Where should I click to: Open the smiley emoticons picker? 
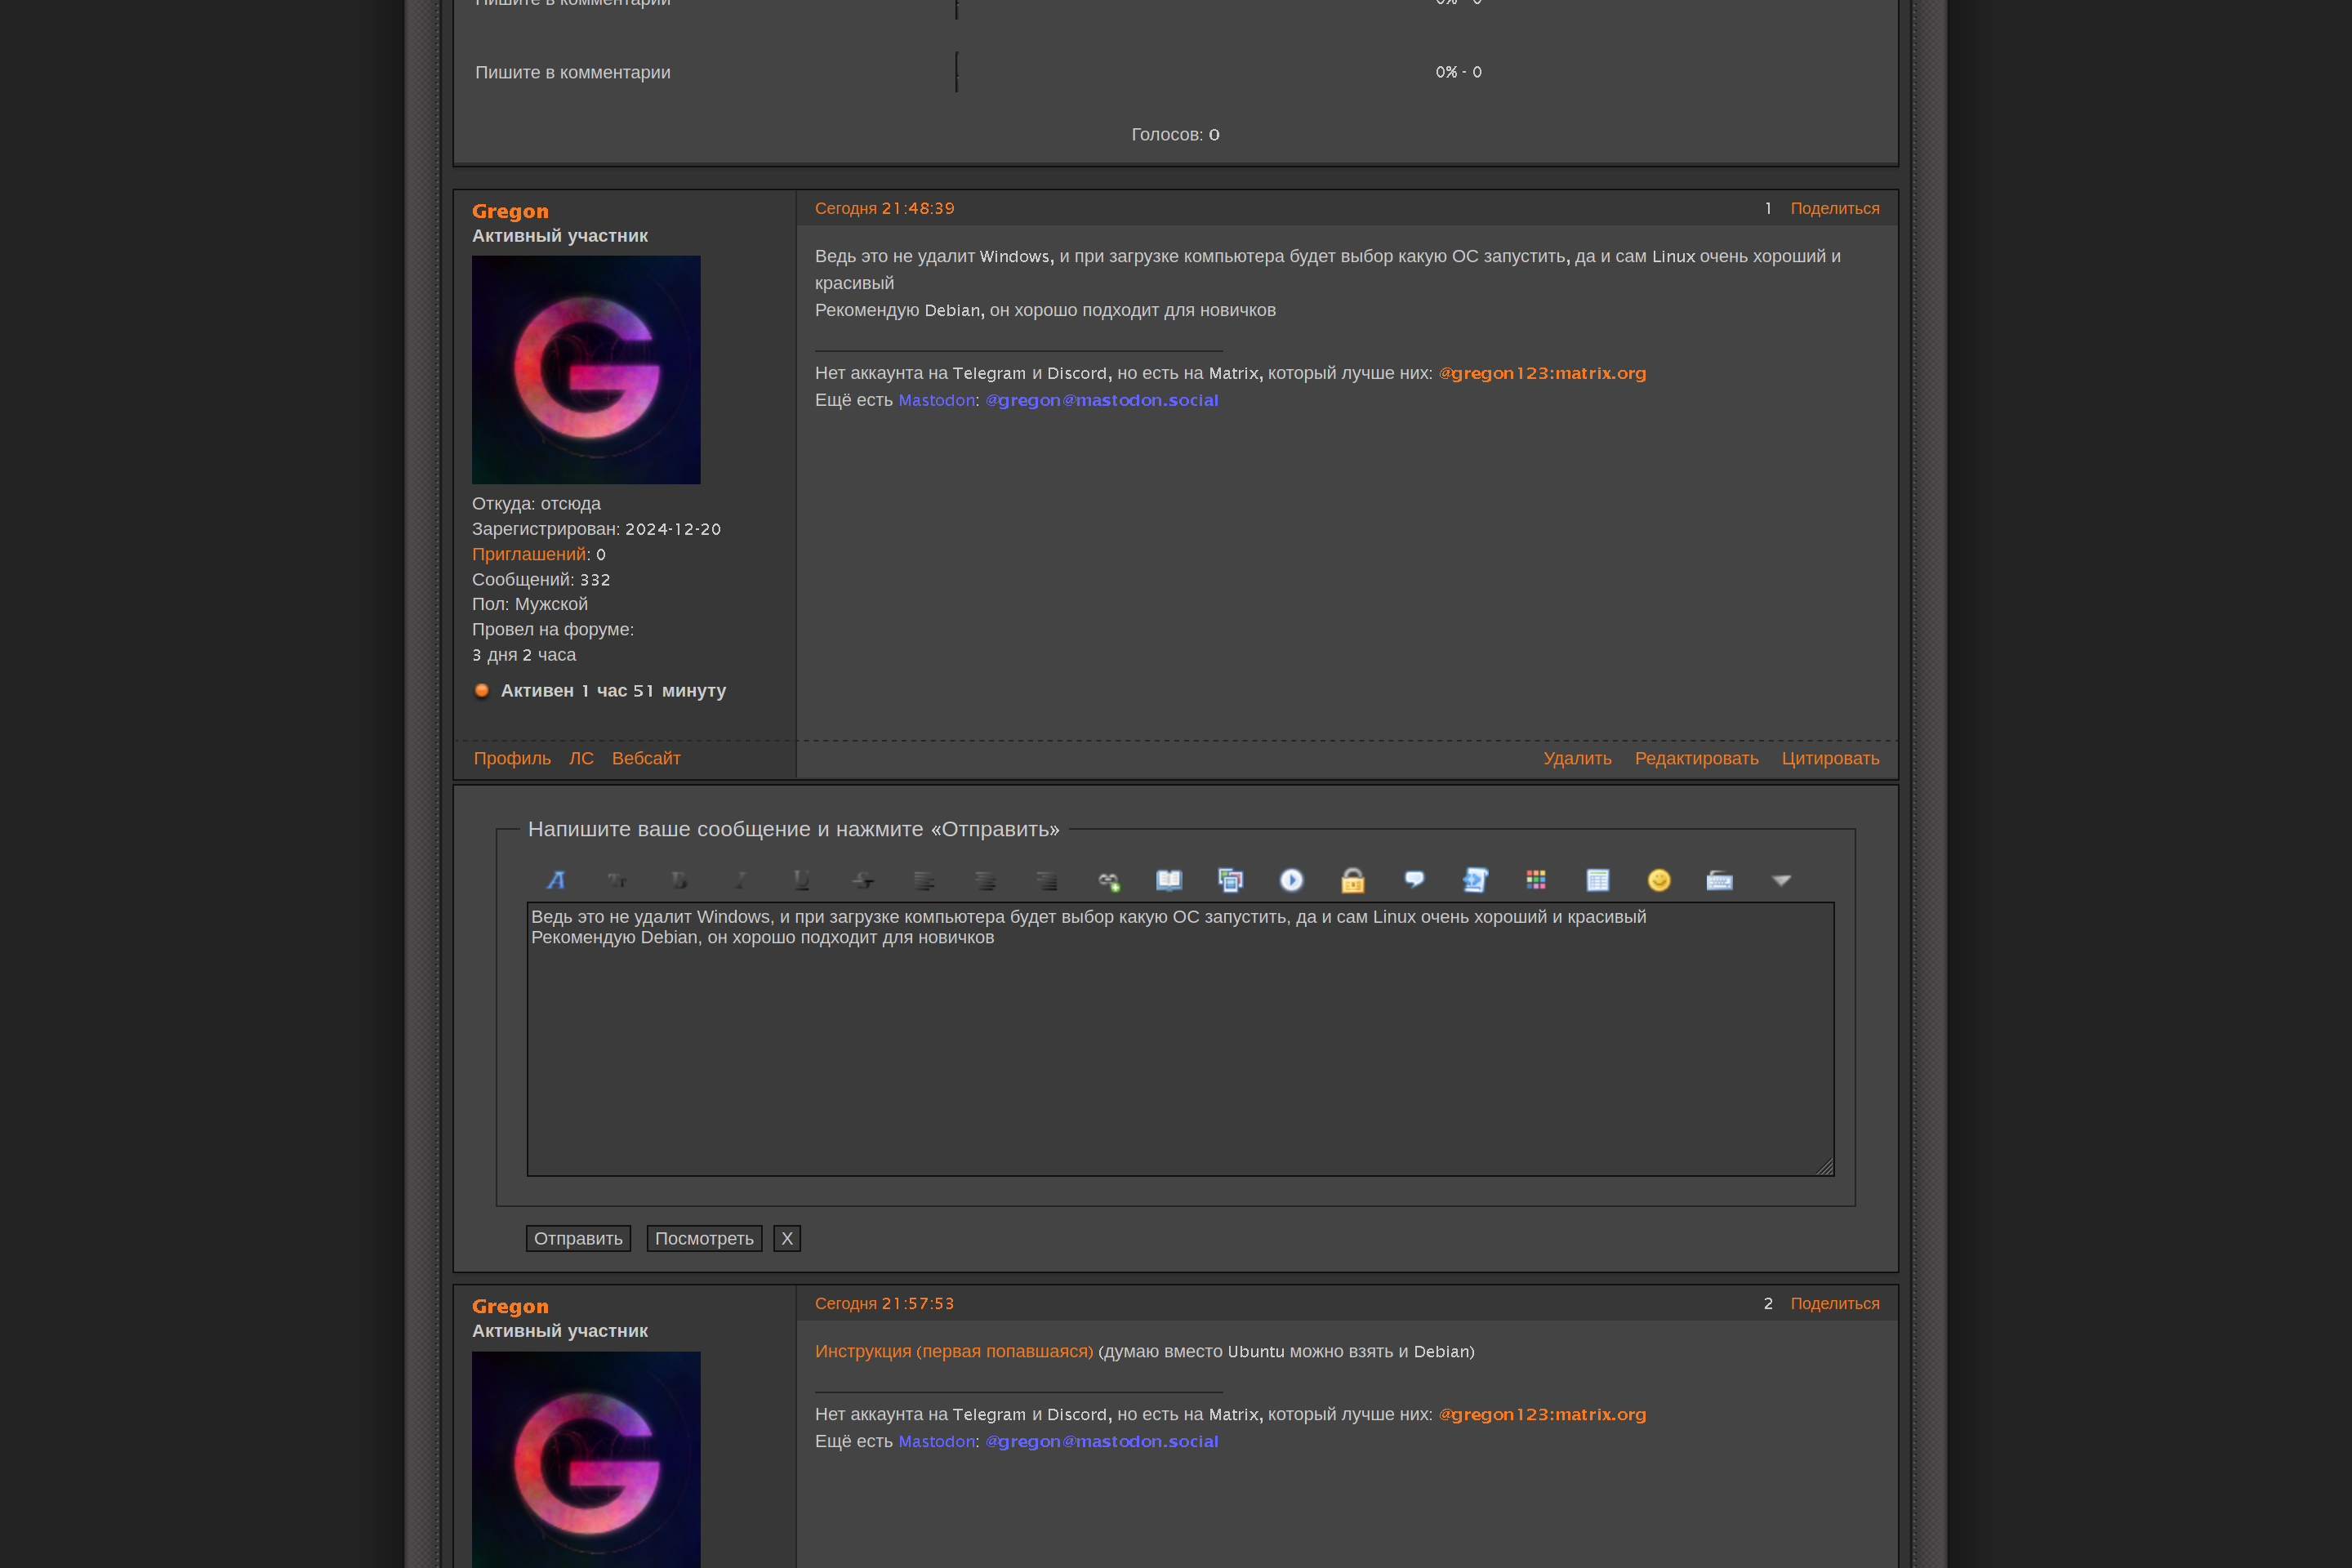[x=1659, y=880]
